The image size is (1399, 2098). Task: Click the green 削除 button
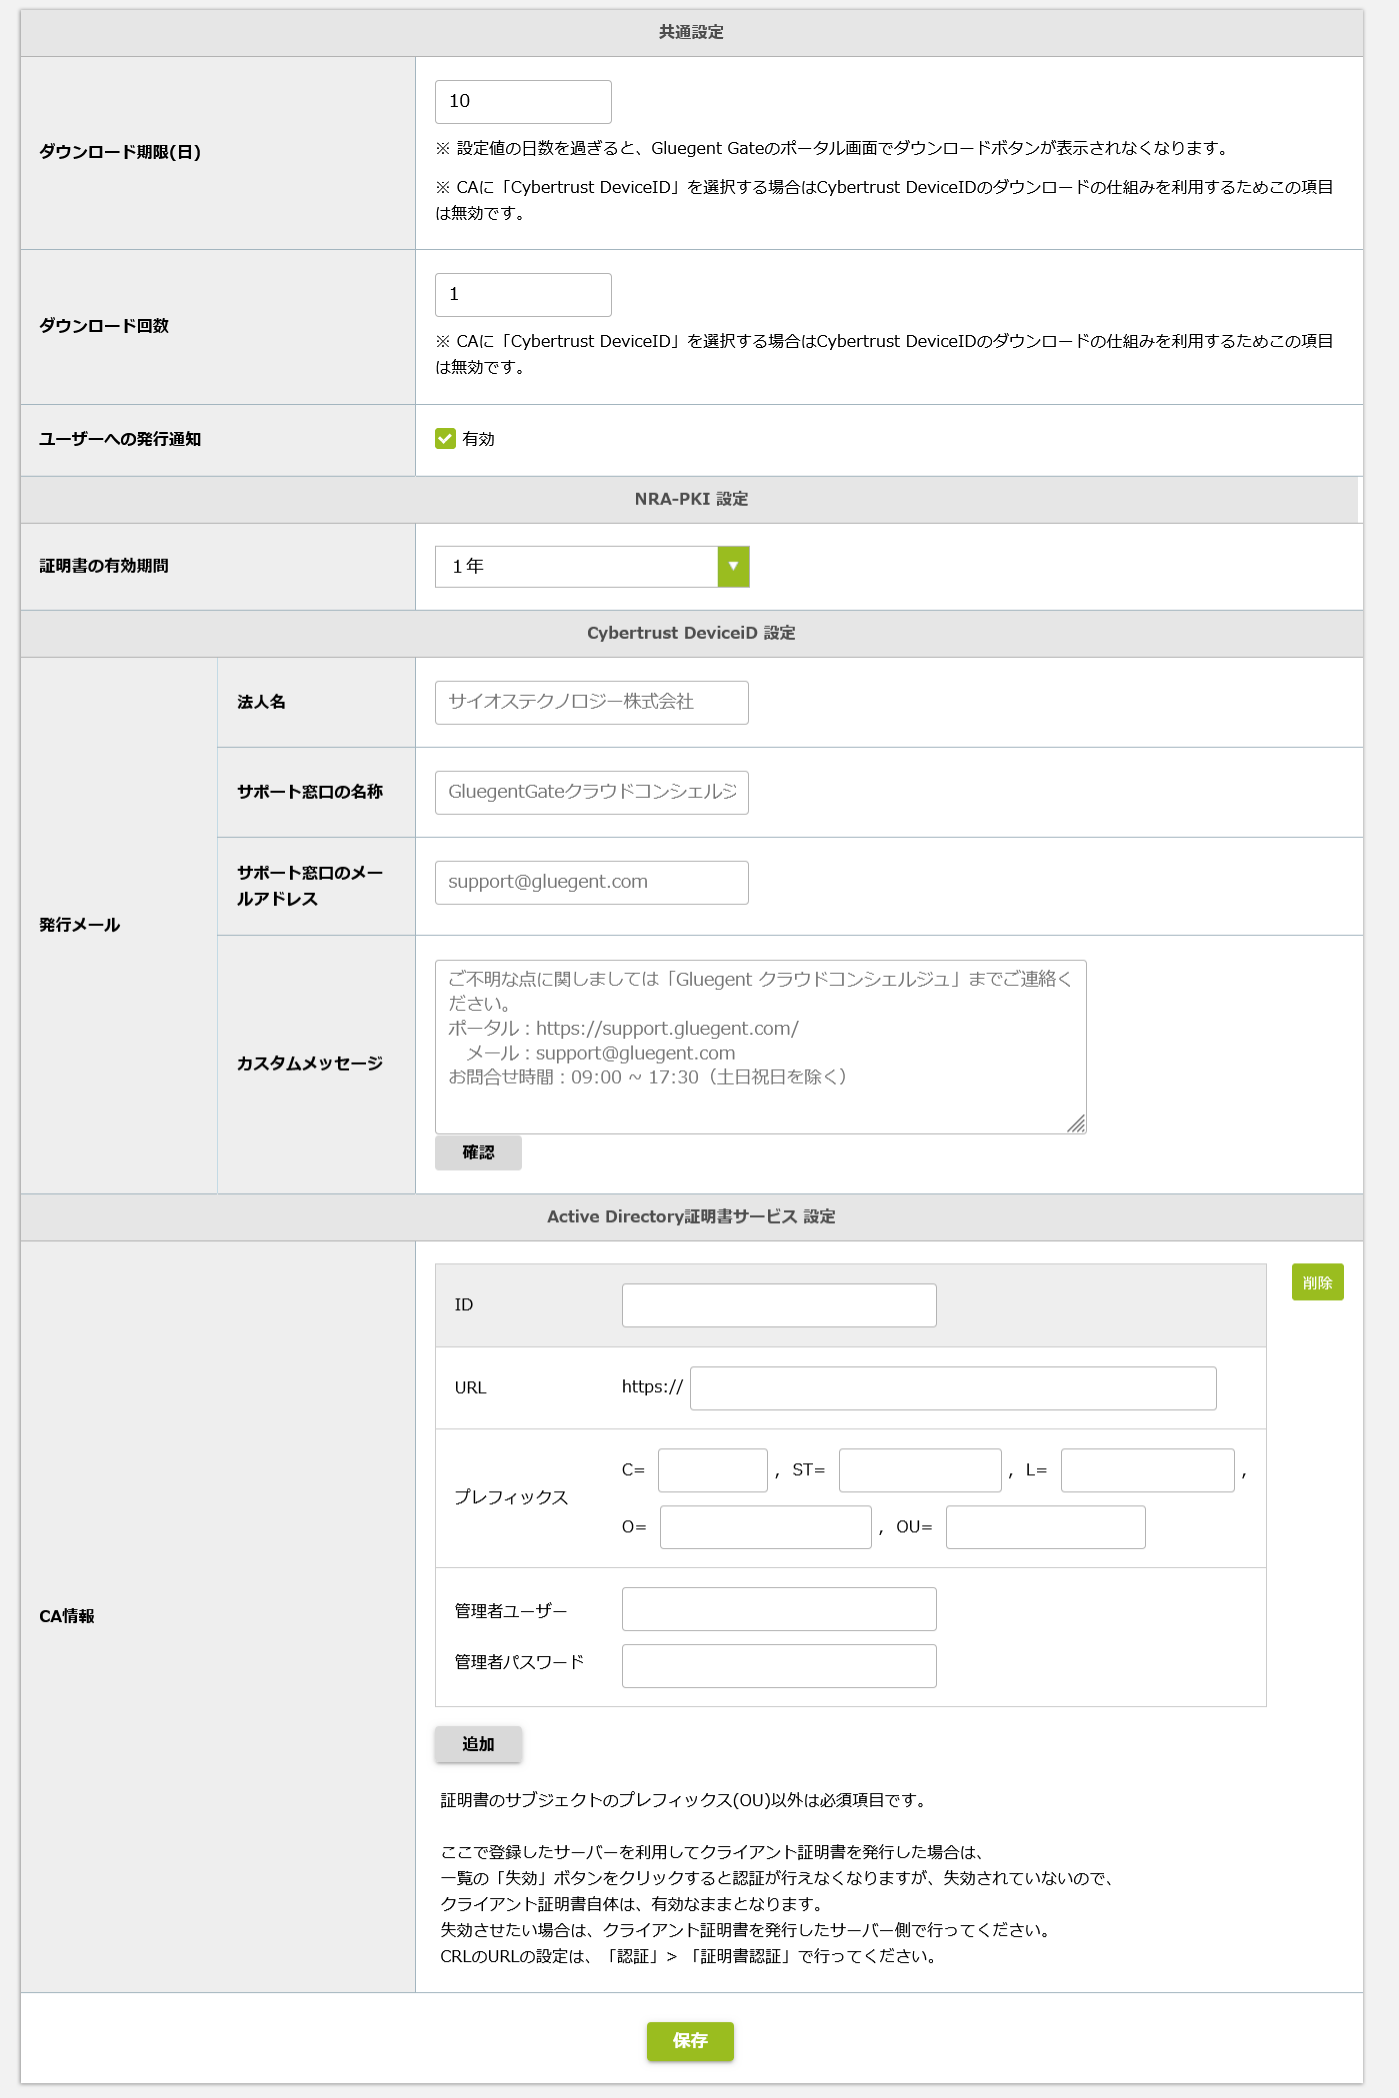tap(1317, 1282)
